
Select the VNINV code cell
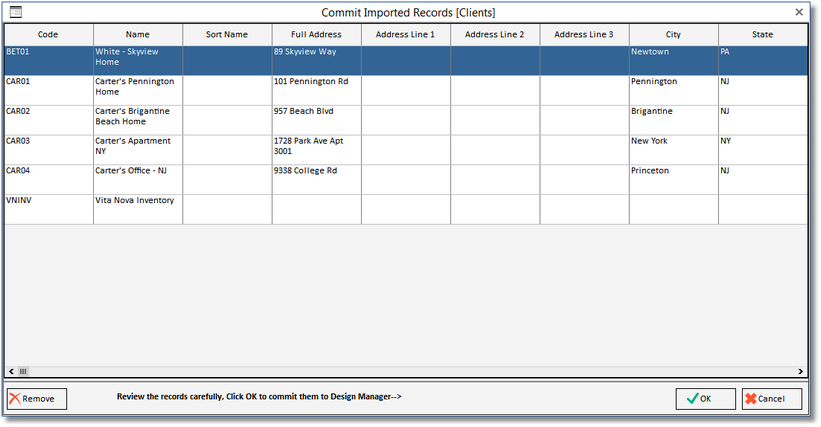pyautogui.click(x=49, y=210)
